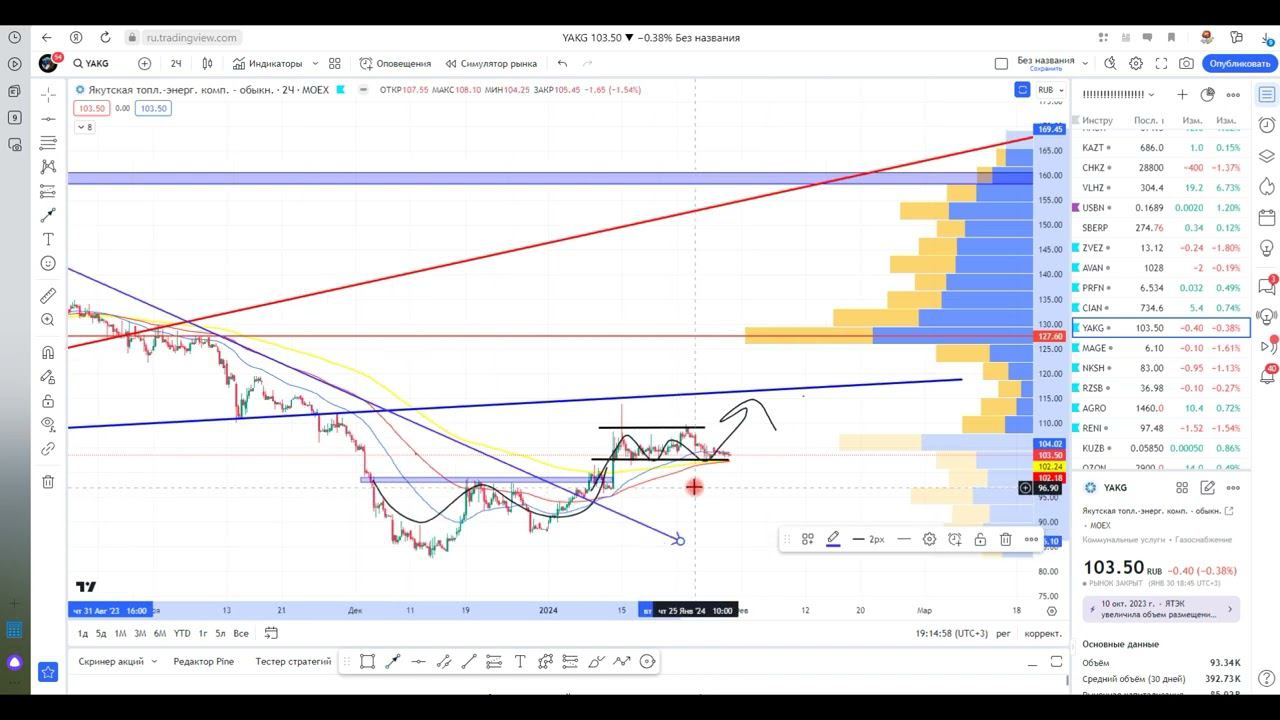Open the layout name dropdown arrow
Screen dimensions: 1280x720
pyautogui.click(x=1085, y=63)
